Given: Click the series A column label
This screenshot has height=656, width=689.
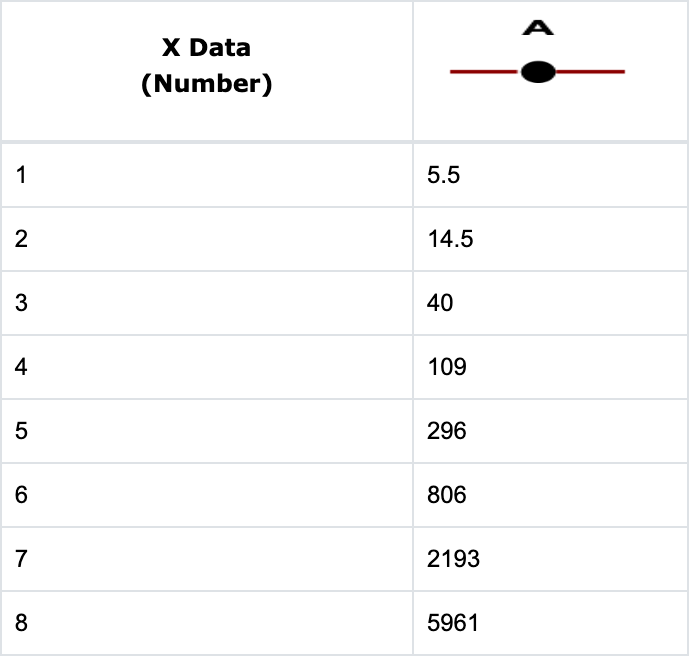Looking at the screenshot, I should click(538, 28).
